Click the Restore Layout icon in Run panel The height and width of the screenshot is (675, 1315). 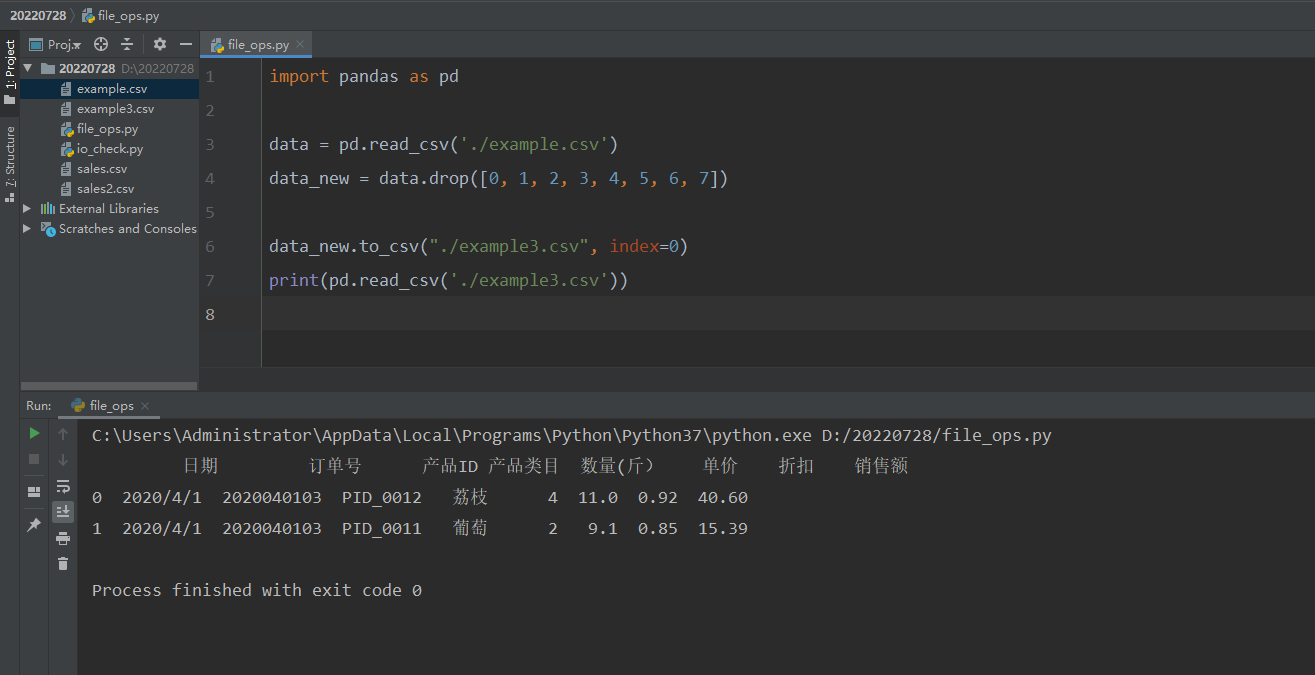[x=34, y=491]
